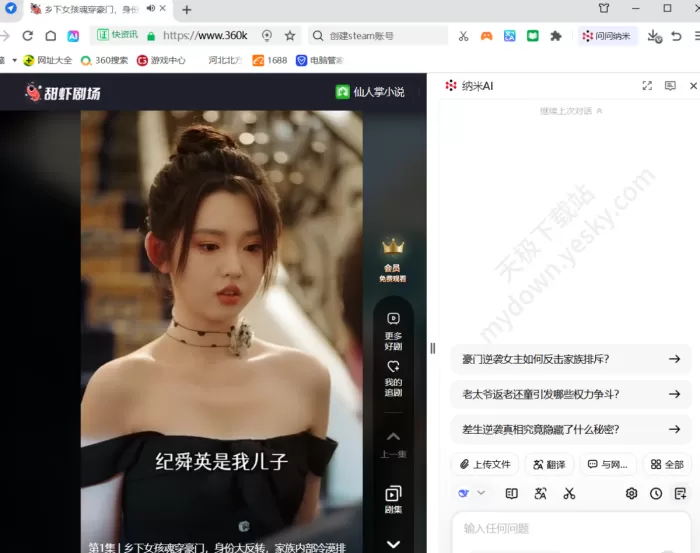Open the downloads icon
The height and width of the screenshot is (553, 700).
tap(654, 36)
